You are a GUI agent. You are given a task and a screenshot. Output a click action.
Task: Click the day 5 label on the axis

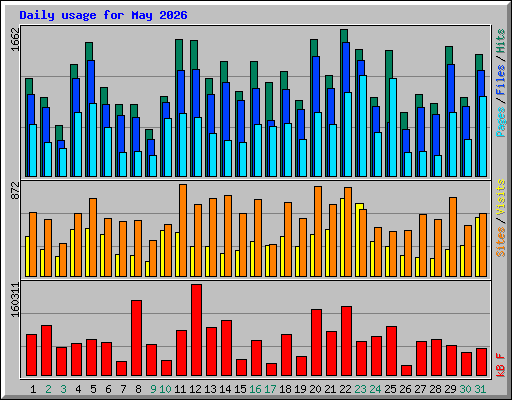(93, 389)
